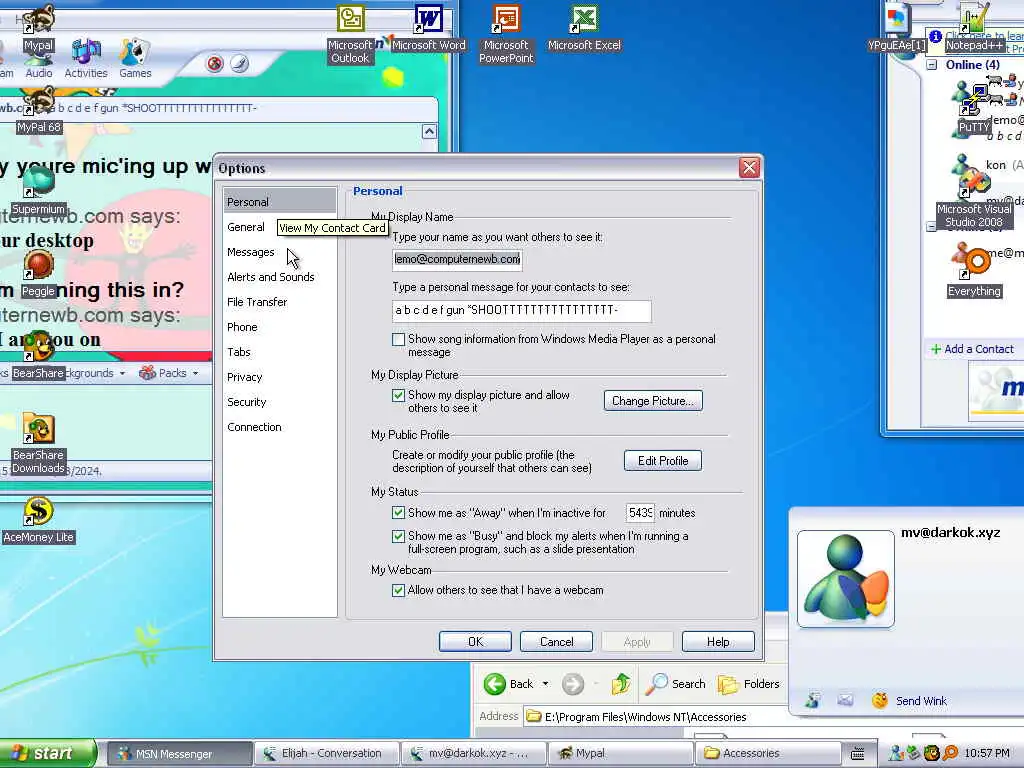Select the File Transfer category

(257, 302)
